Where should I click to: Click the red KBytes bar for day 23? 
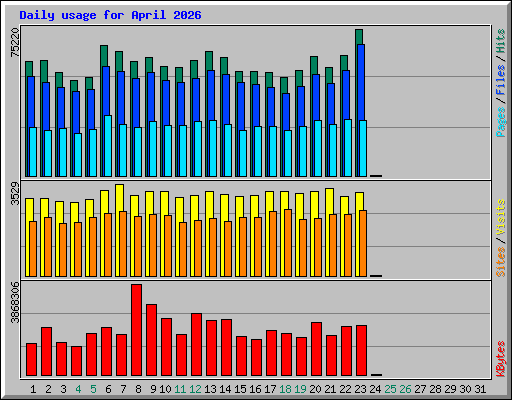click(x=361, y=351)
